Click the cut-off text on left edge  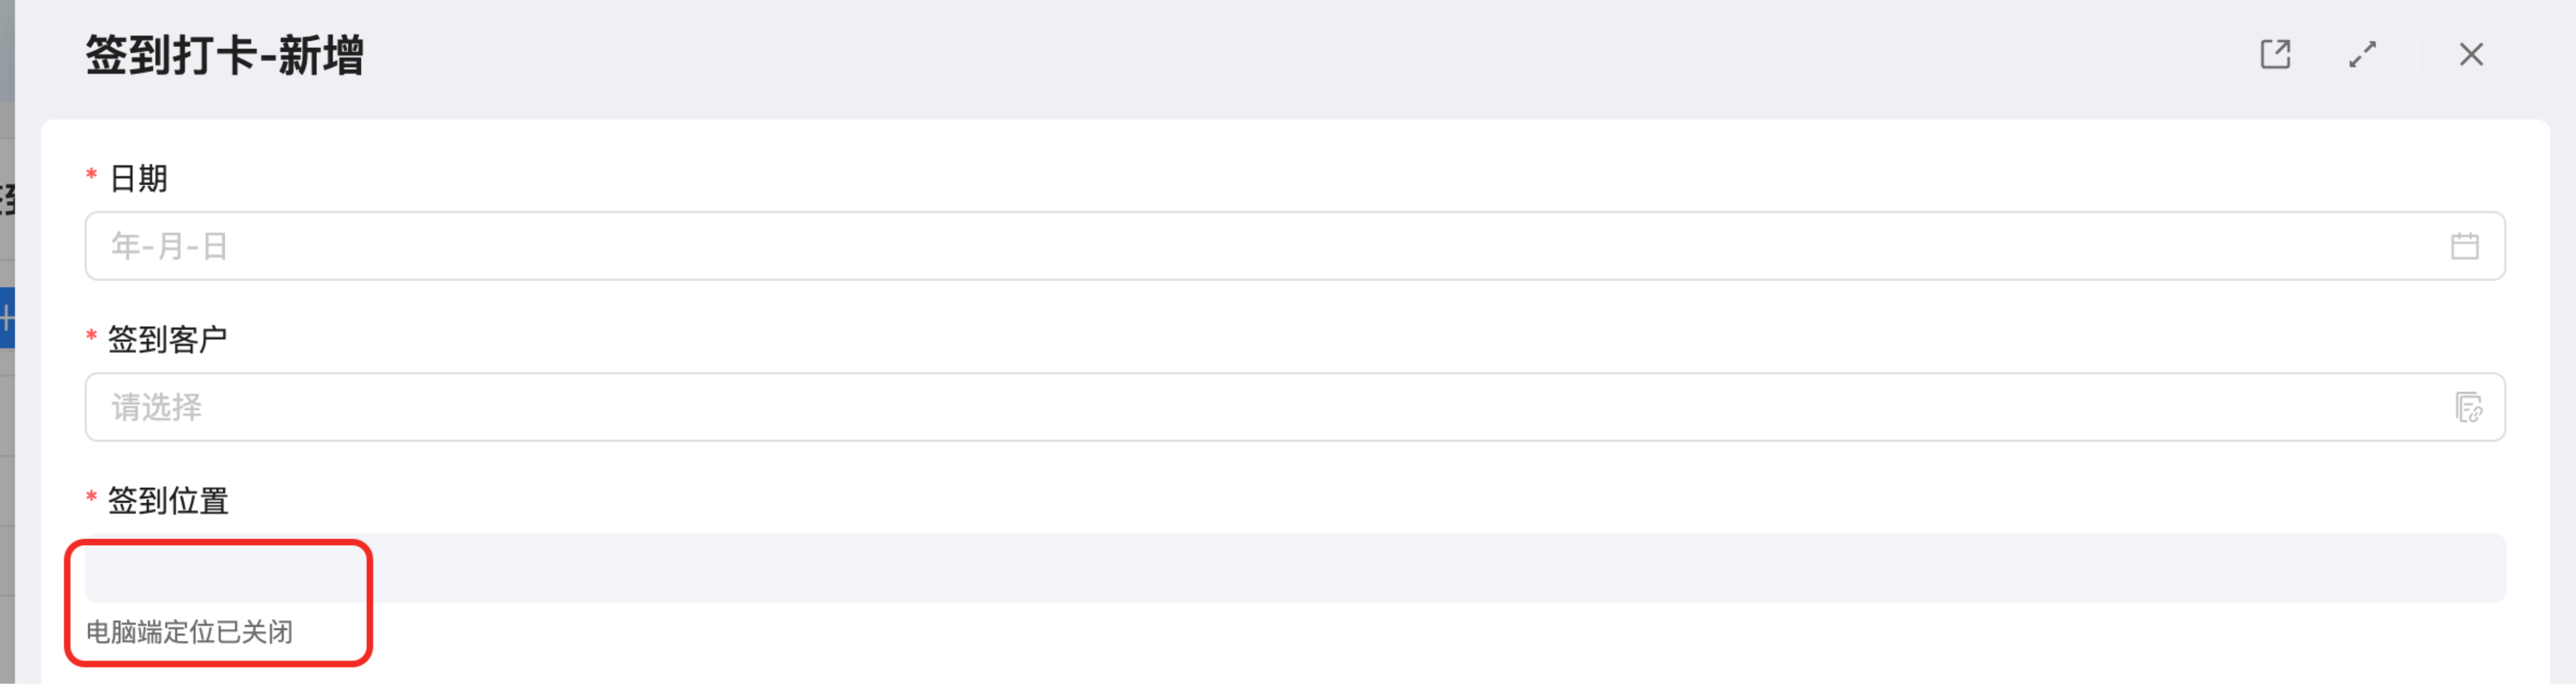(7, 199)
